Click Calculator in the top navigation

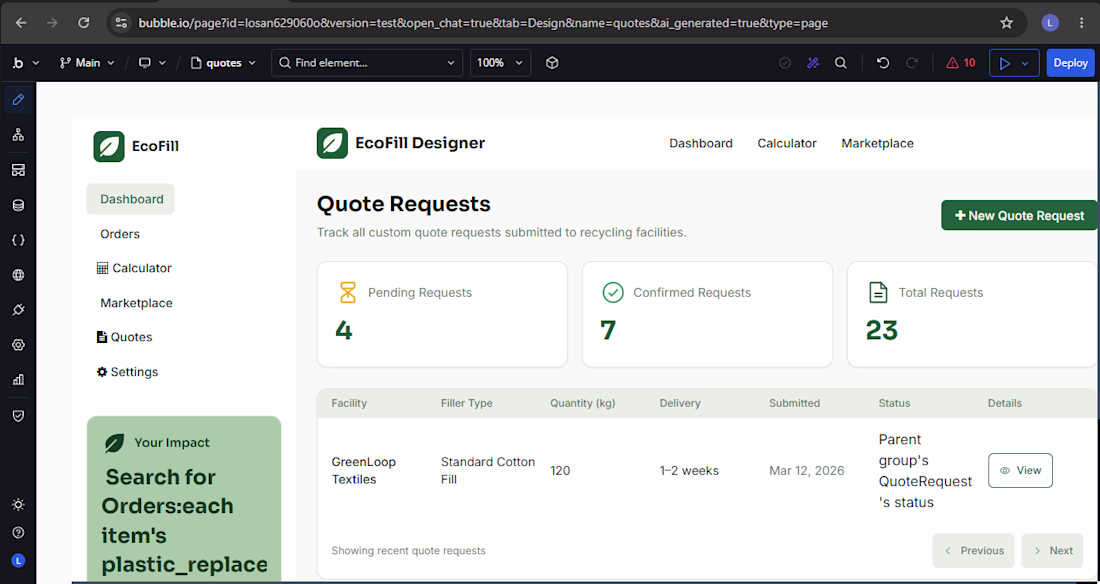tap(787, 143)
